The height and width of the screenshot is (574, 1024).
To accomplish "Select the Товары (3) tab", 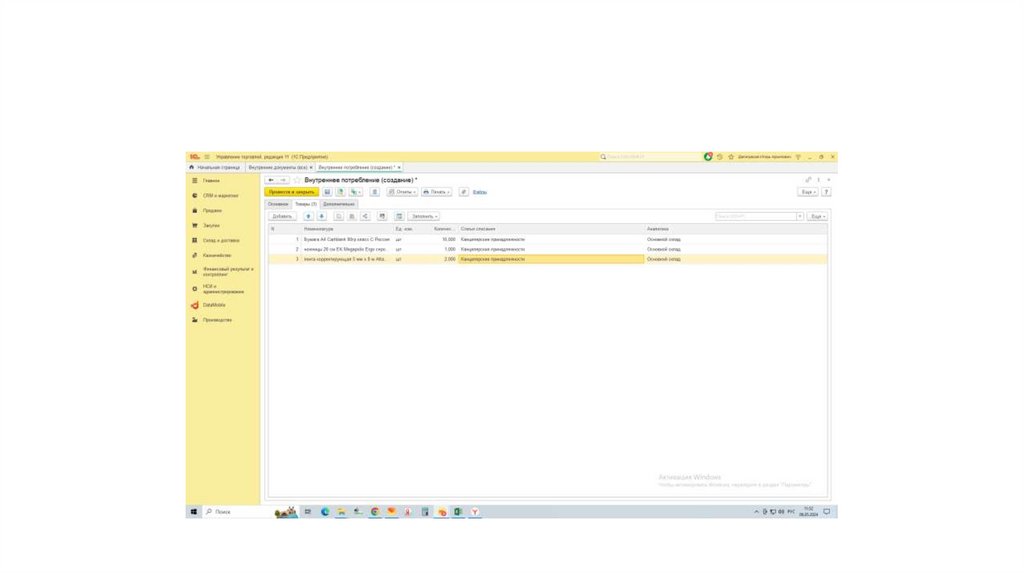I will click(306, 204).
